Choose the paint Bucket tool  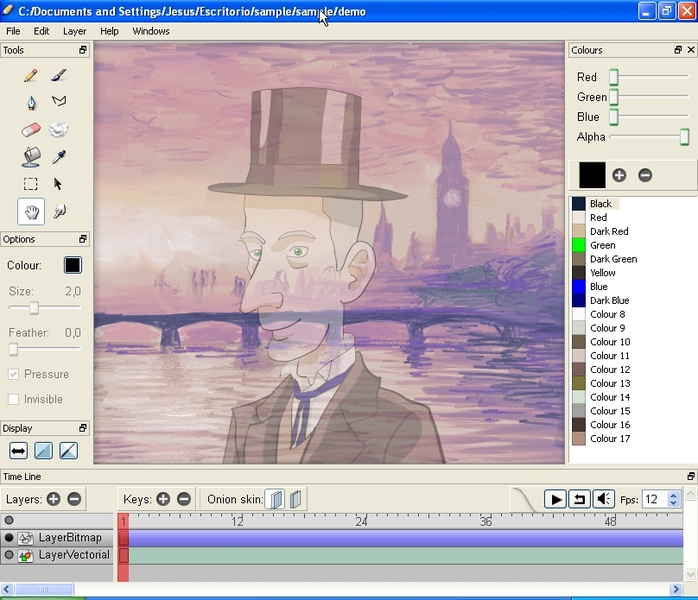[x=31, y=156]
